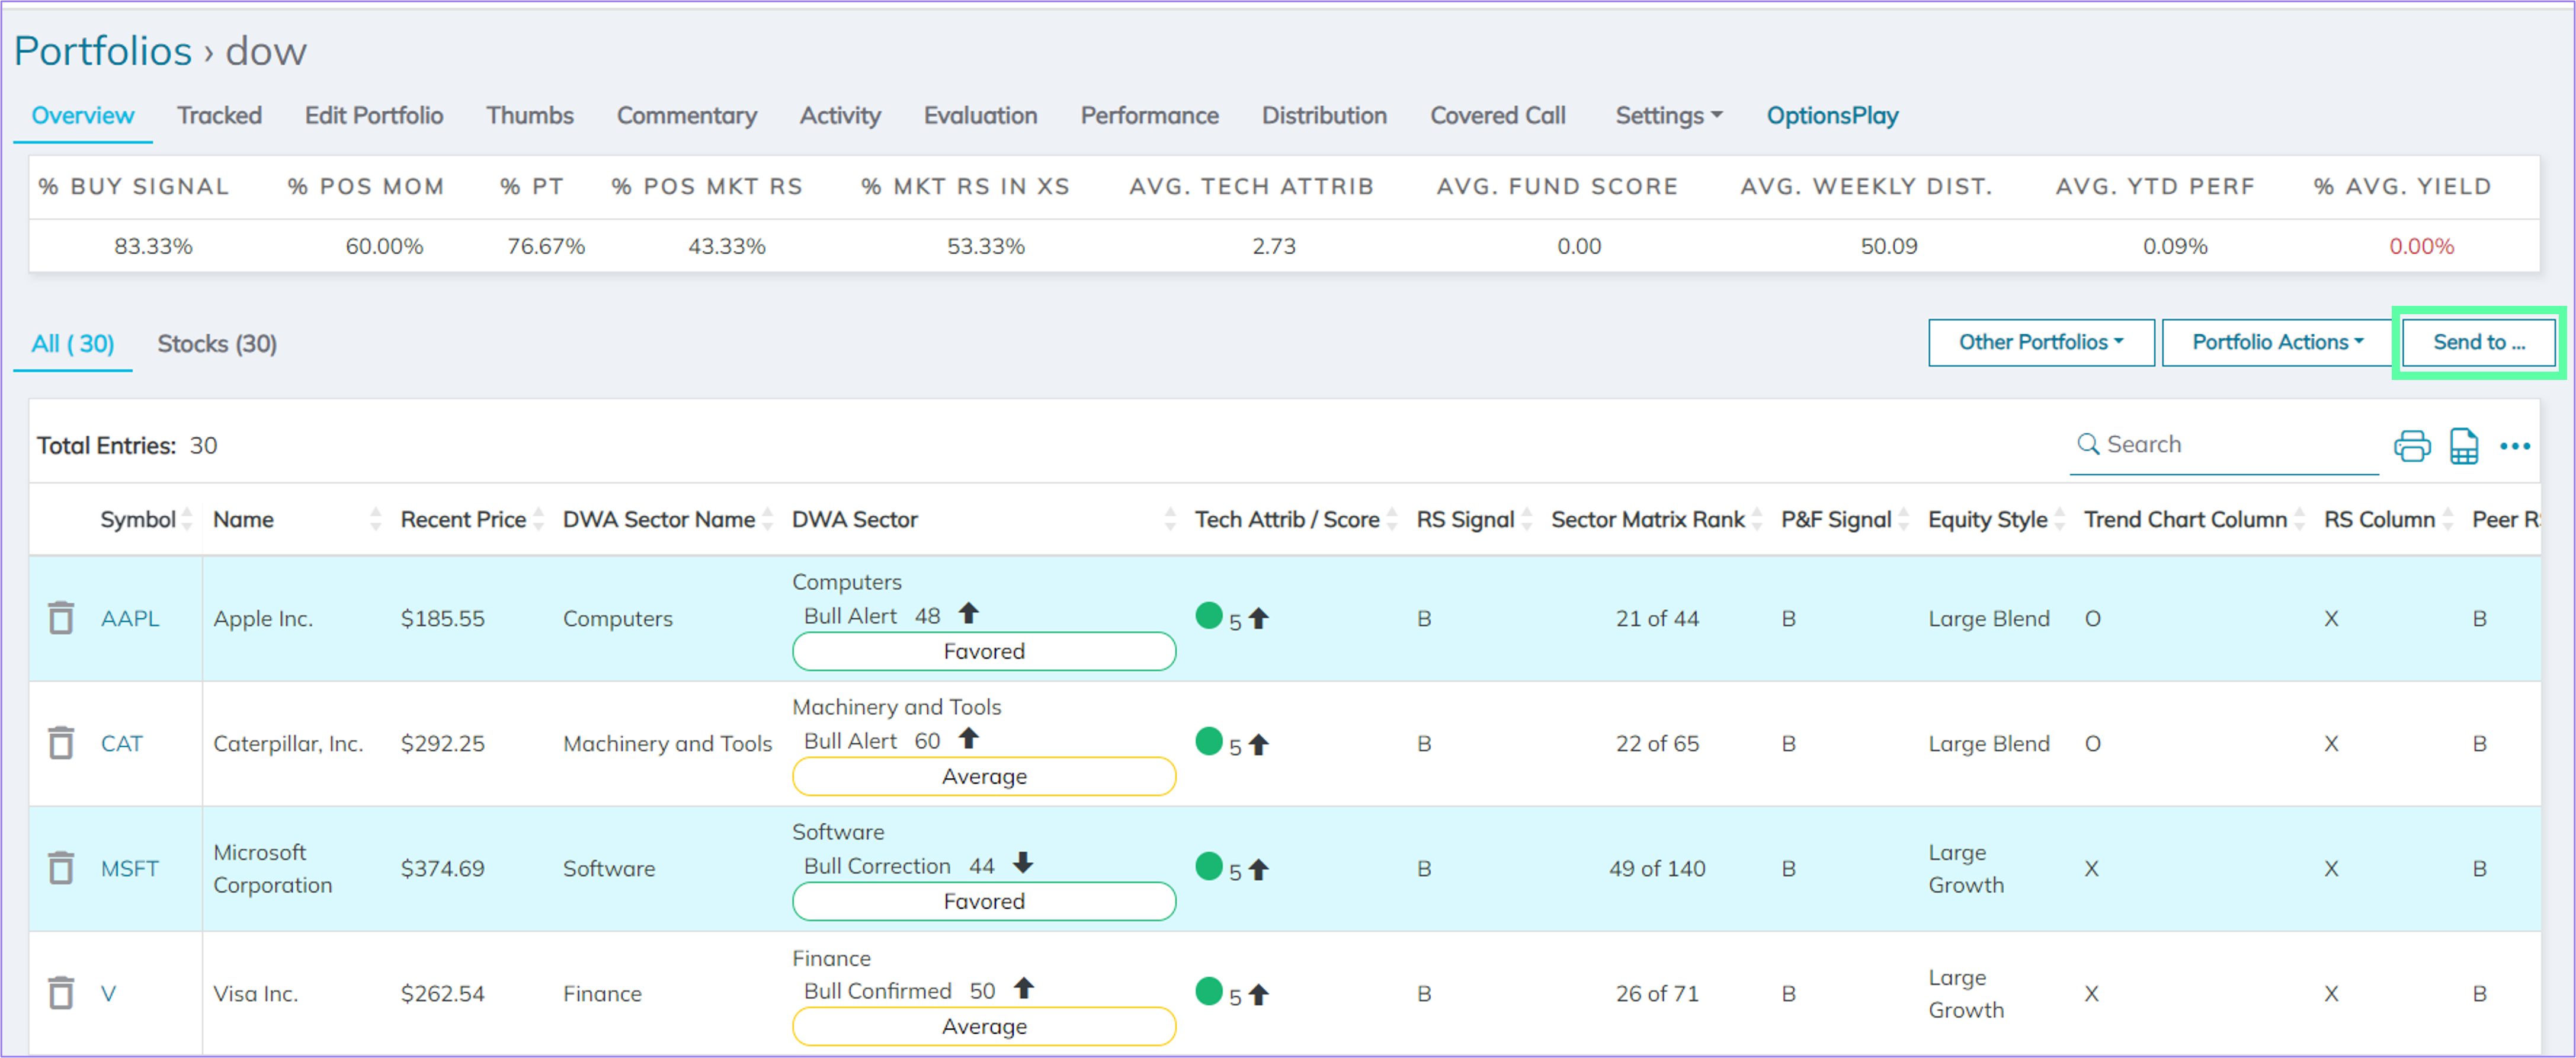Select the Stocks (30) tab
The height and width of the screenshot is (1058, 2576).
(x=216, y=343)
